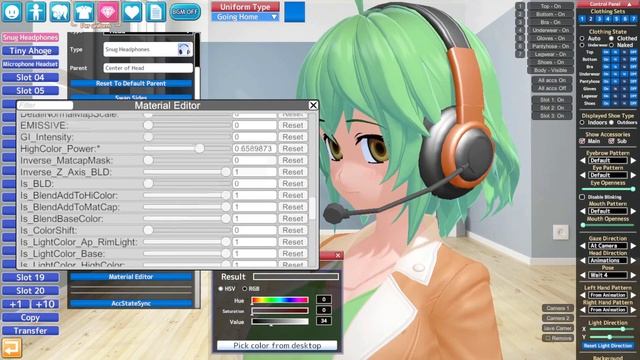Enable Disable Blinking checkbox

point(582,197)
